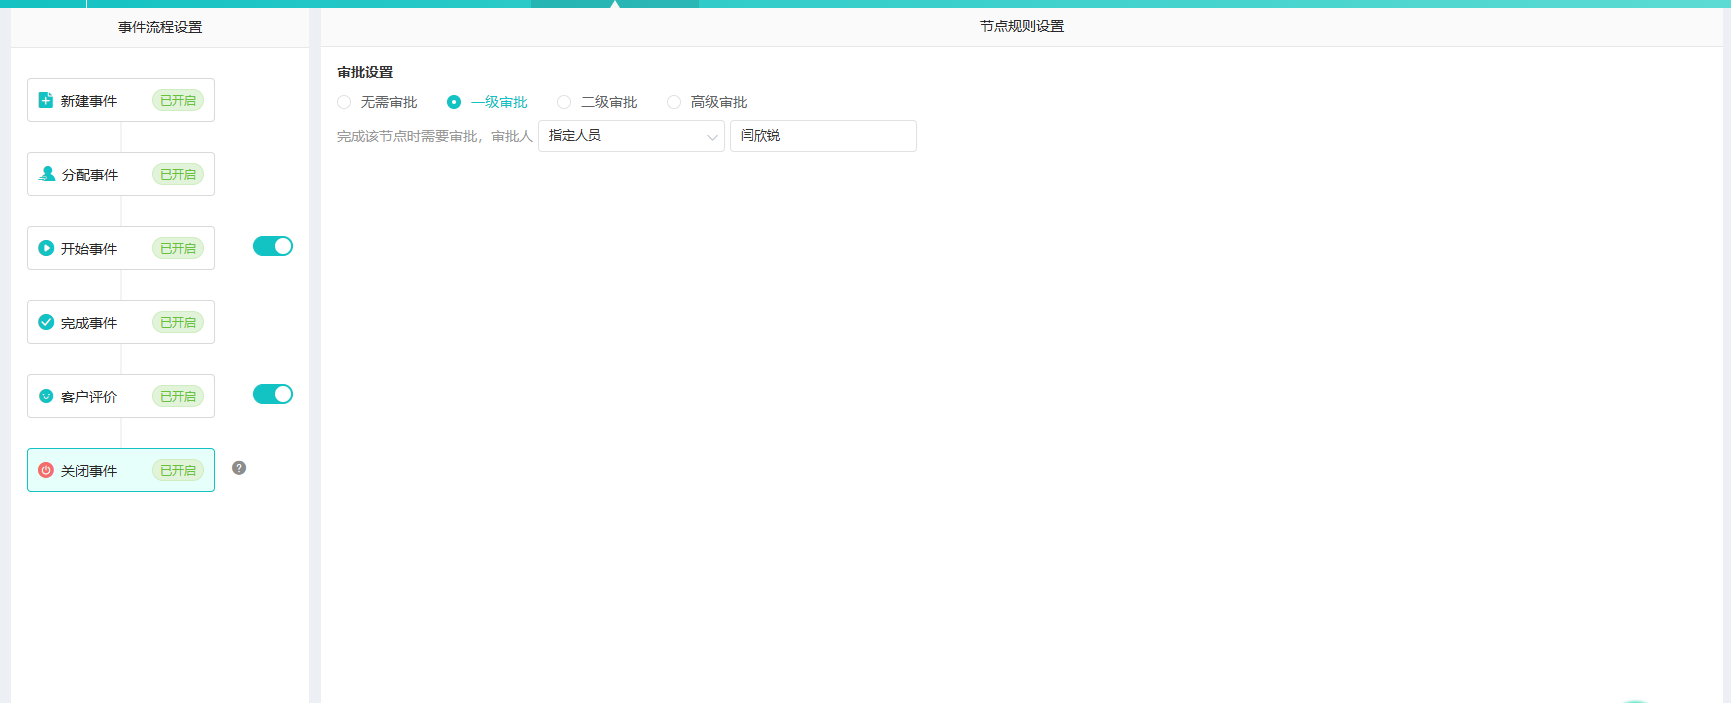
Task: Click the 完成事件 checkmark icon
Action: [46, 322]
